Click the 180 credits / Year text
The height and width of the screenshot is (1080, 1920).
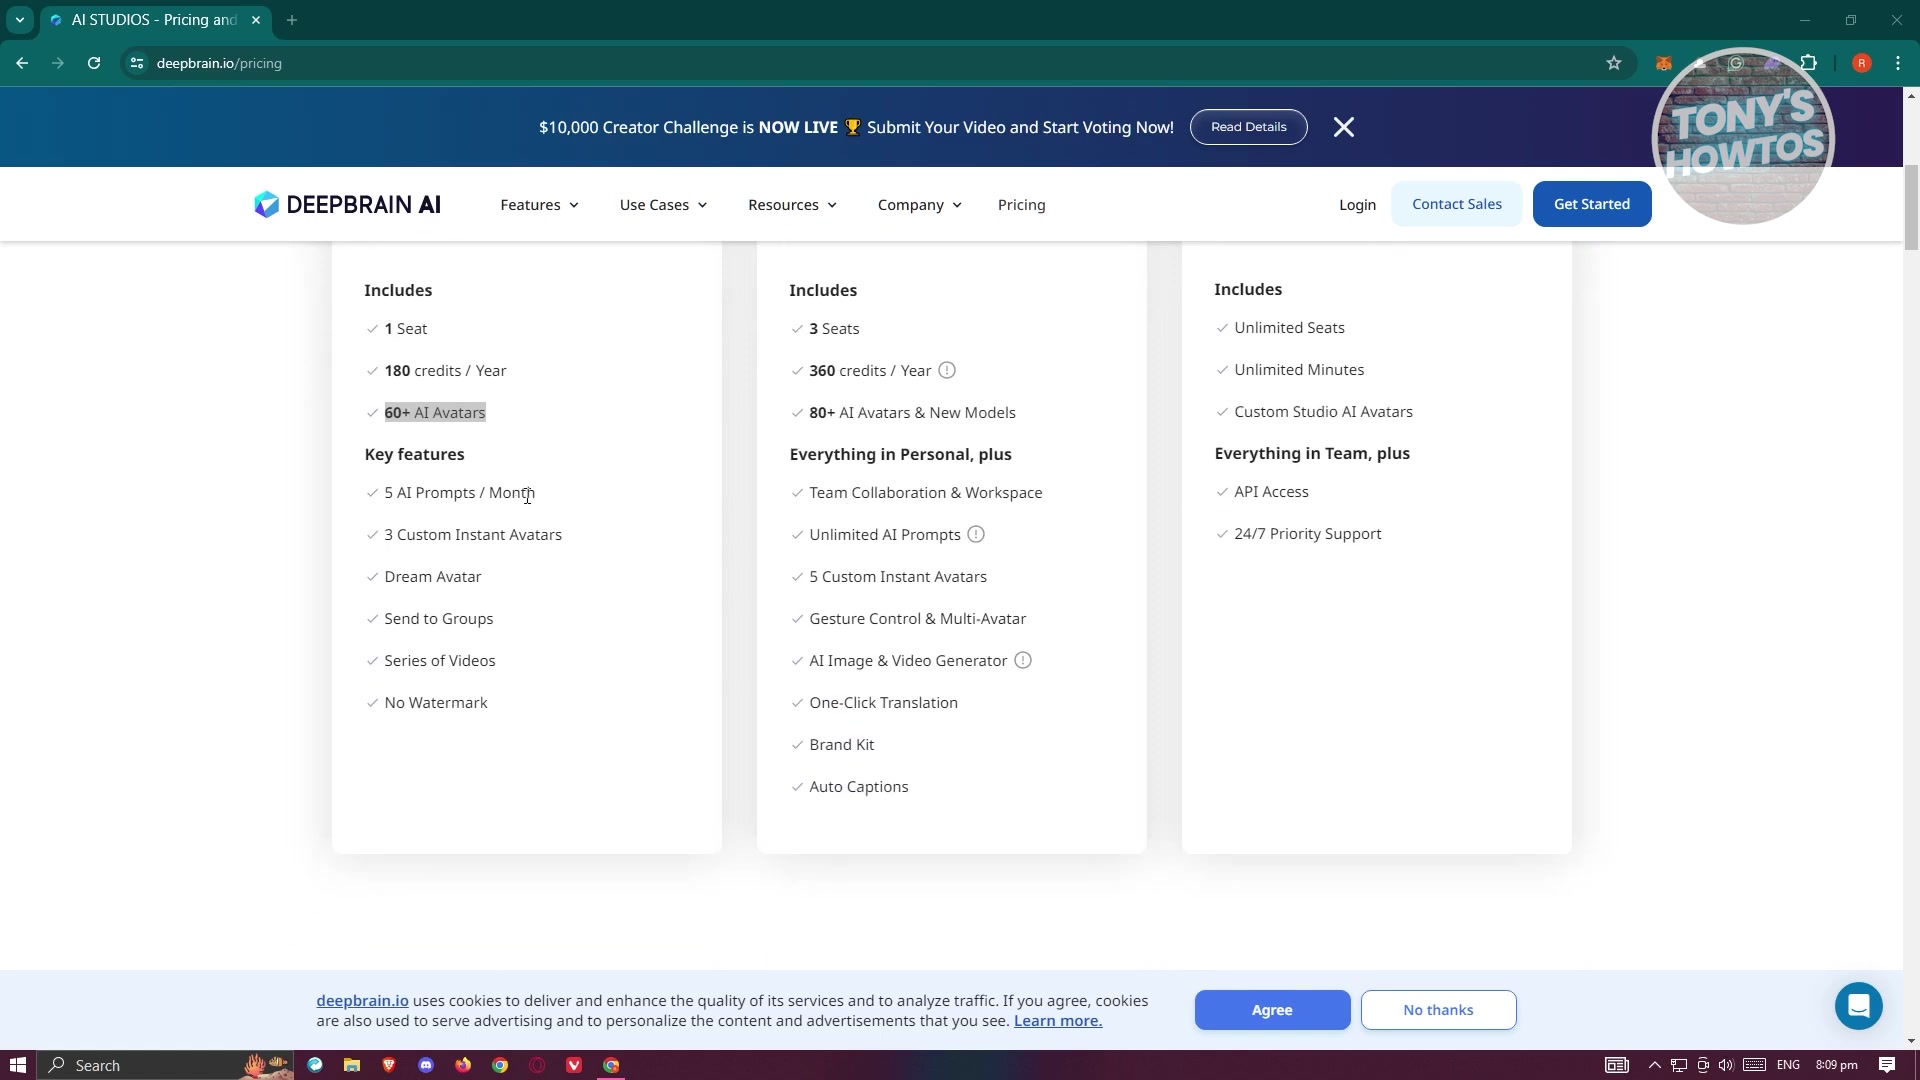click(445, 371)
